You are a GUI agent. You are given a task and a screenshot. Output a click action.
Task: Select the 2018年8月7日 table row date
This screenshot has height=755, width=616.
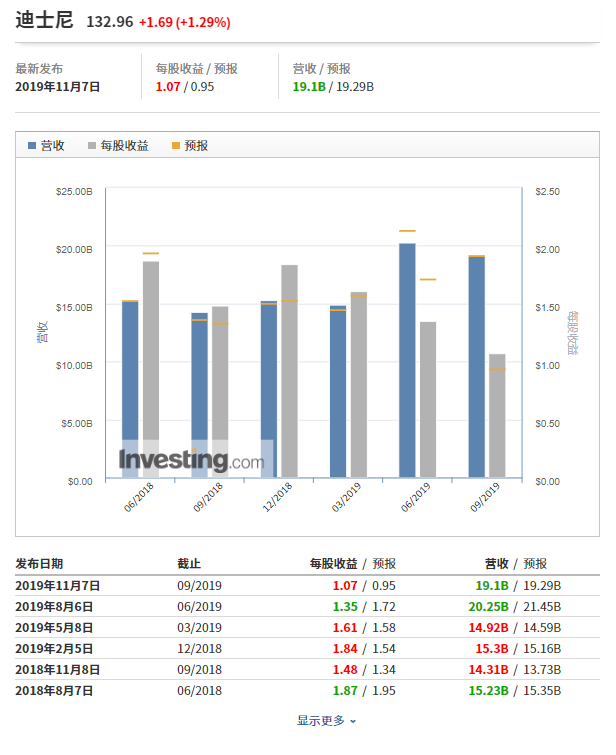(54, 691)
